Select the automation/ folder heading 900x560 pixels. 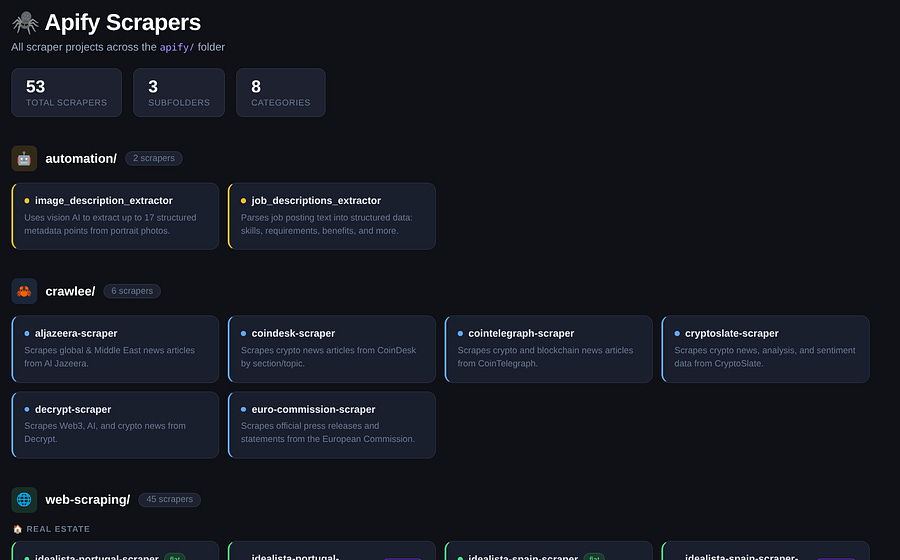(81, 158)
